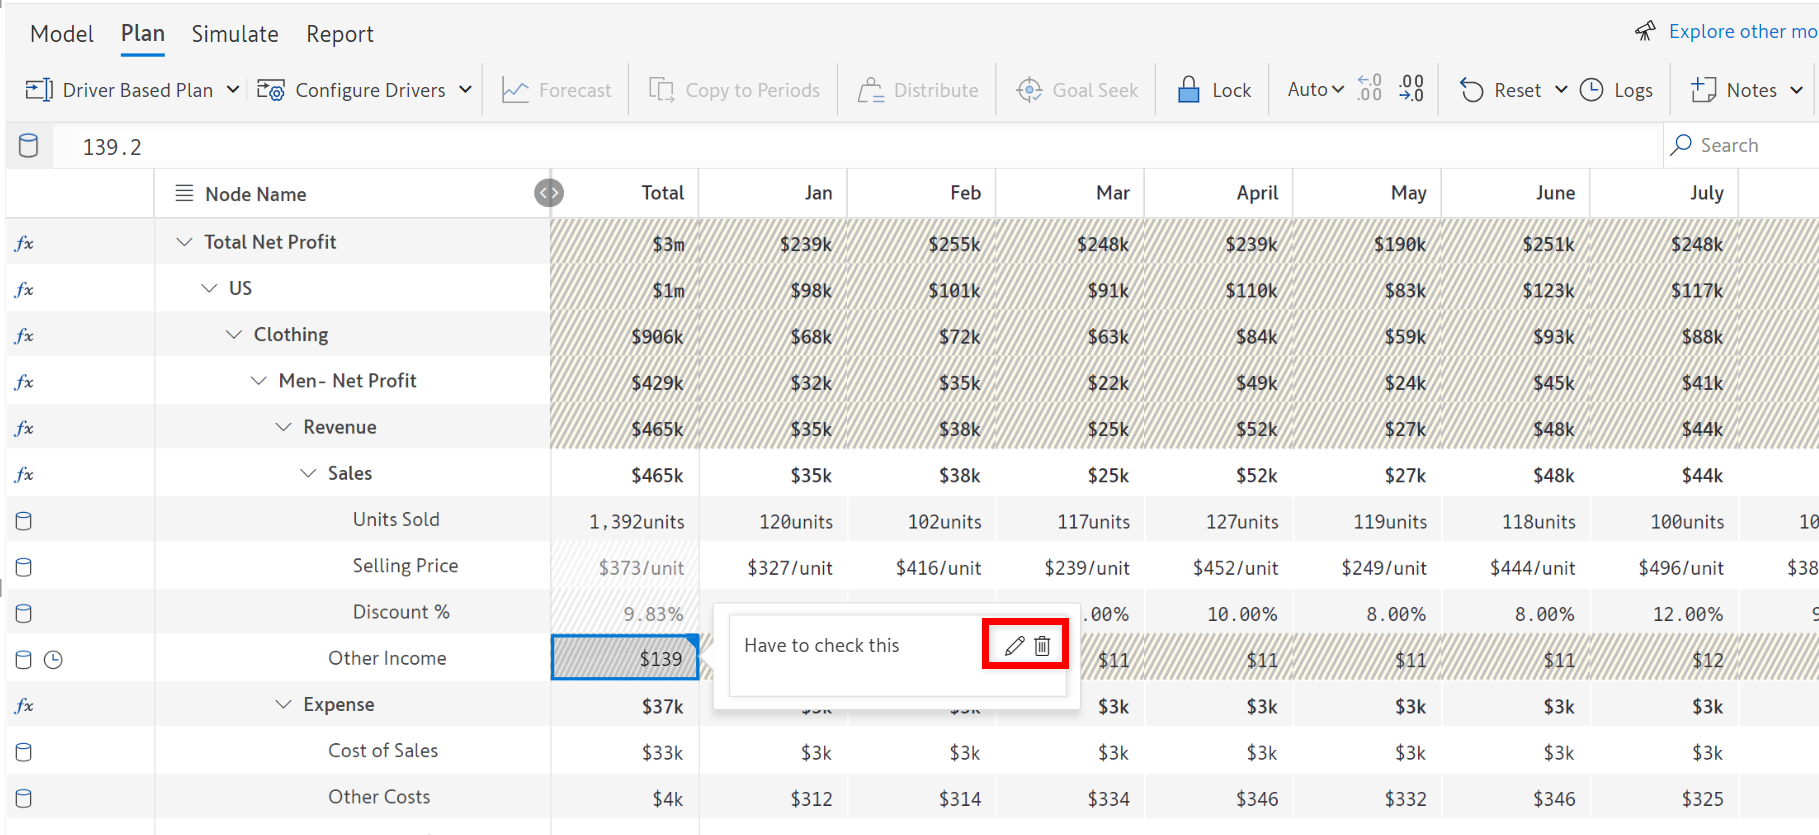Open the Report tab

click(339, 34)
